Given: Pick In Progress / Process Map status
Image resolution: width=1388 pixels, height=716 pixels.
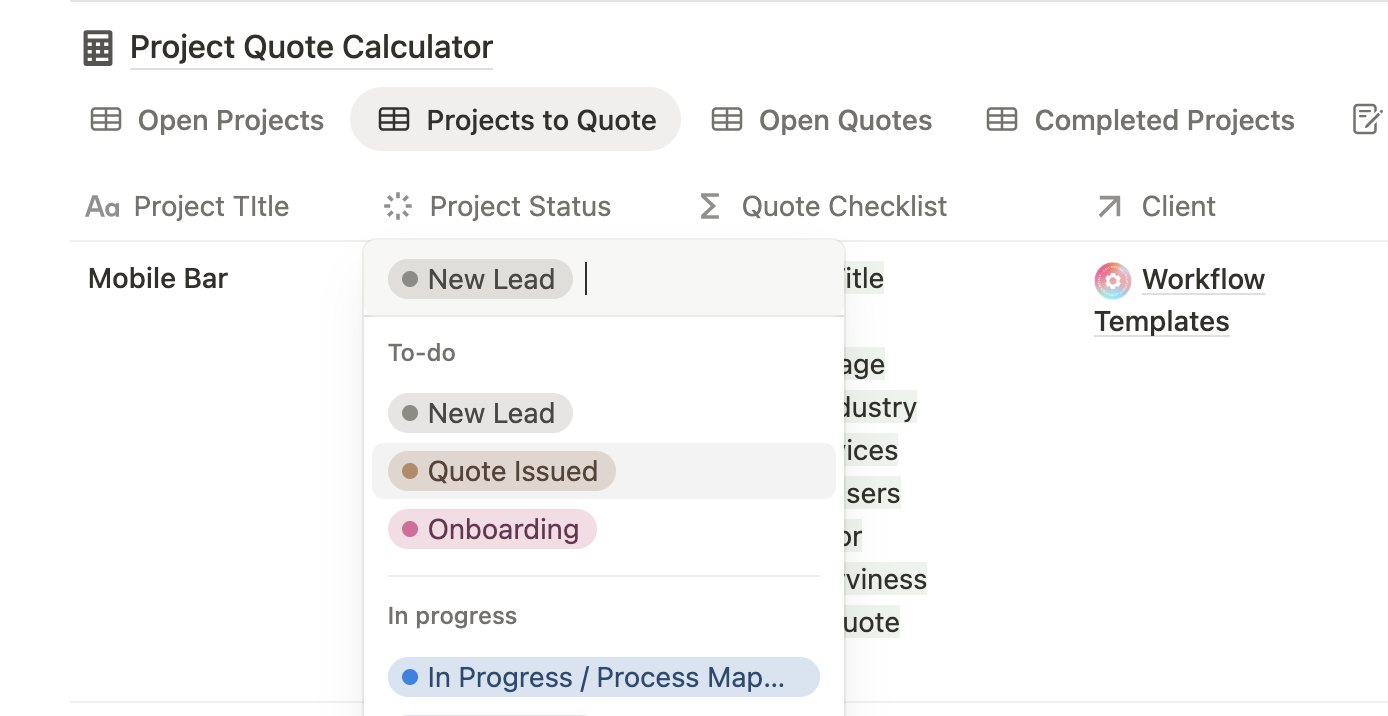Looking at the screenshot, I should click(604, 677).
